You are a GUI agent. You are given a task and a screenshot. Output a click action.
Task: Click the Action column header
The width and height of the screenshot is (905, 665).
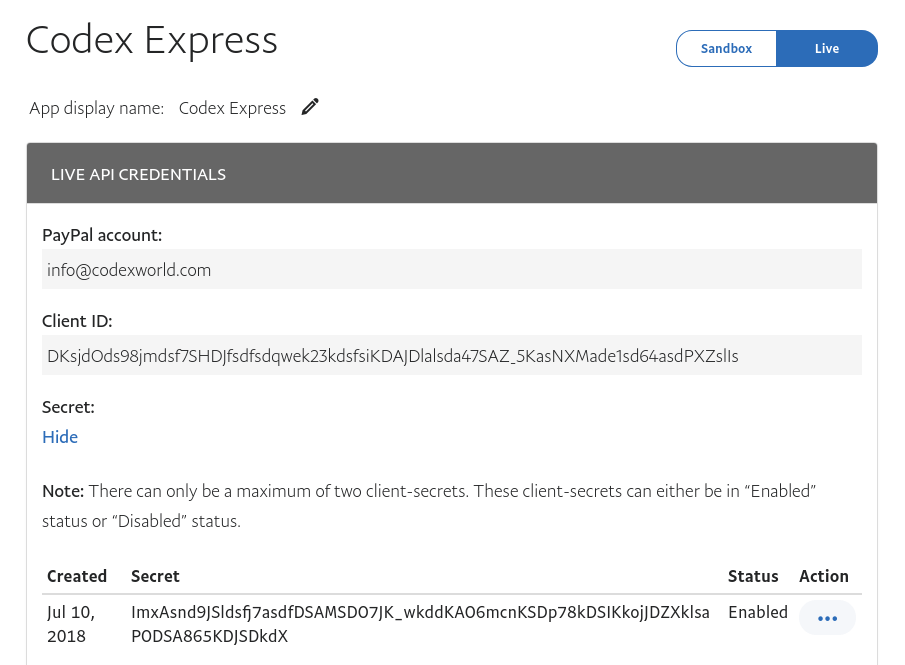824,576
